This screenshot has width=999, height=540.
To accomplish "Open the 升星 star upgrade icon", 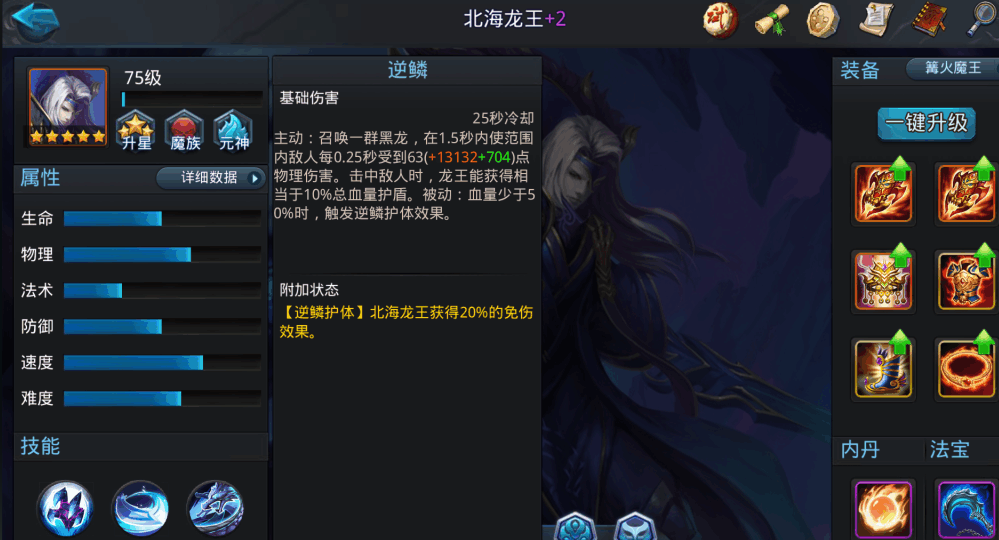I will [136, 131].
